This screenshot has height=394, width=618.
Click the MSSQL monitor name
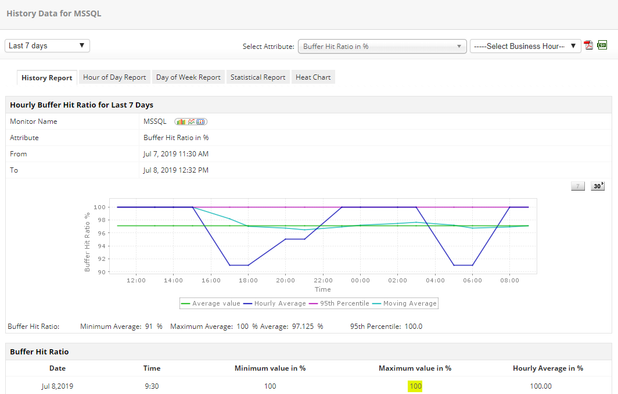pyautogui.click(x=154, y=121)
